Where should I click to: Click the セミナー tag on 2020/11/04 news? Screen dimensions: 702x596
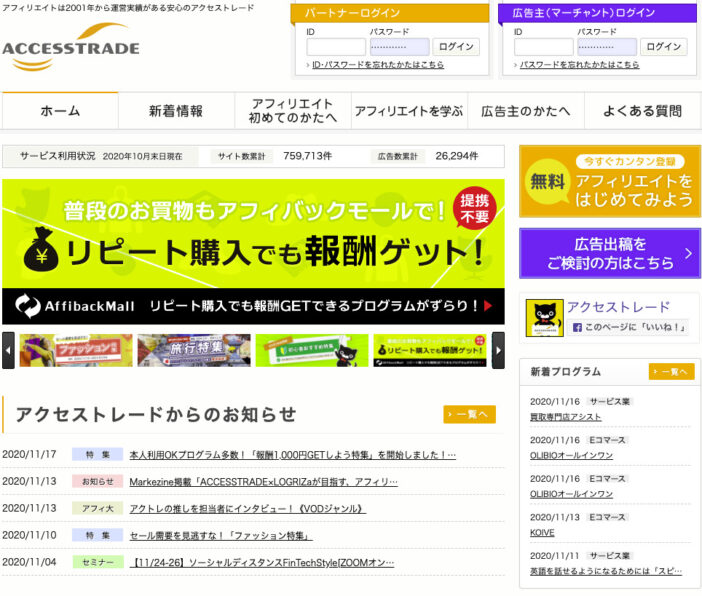point(98,562)
